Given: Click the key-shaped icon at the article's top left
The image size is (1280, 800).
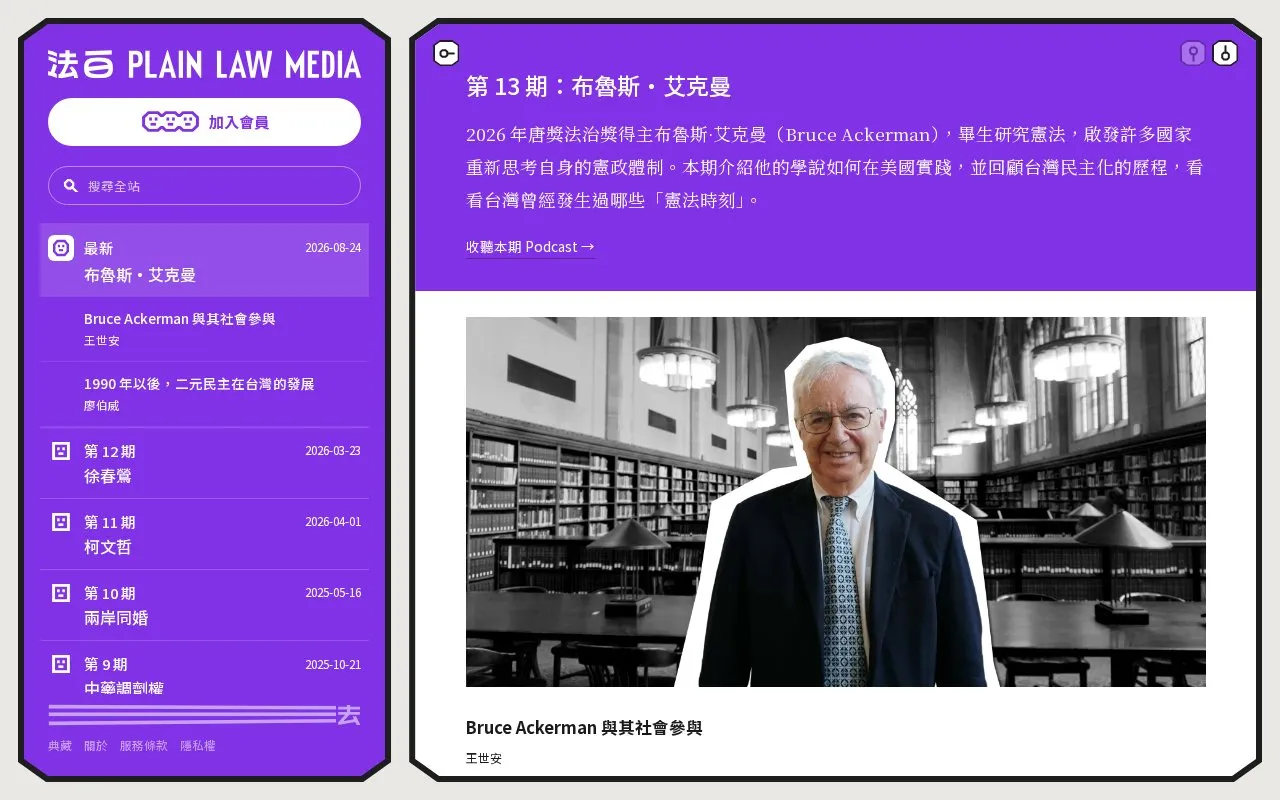Looking at the screenshot, I should (446, 54).
